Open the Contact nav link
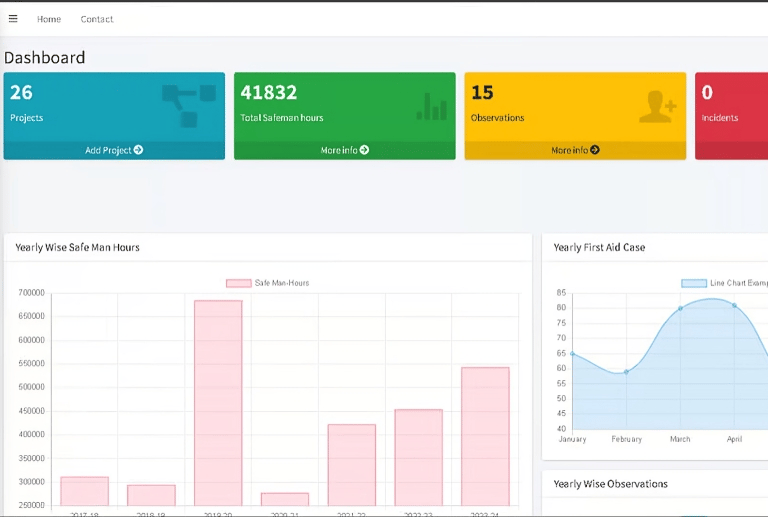768x517 pixels. (x=97, y=19)
